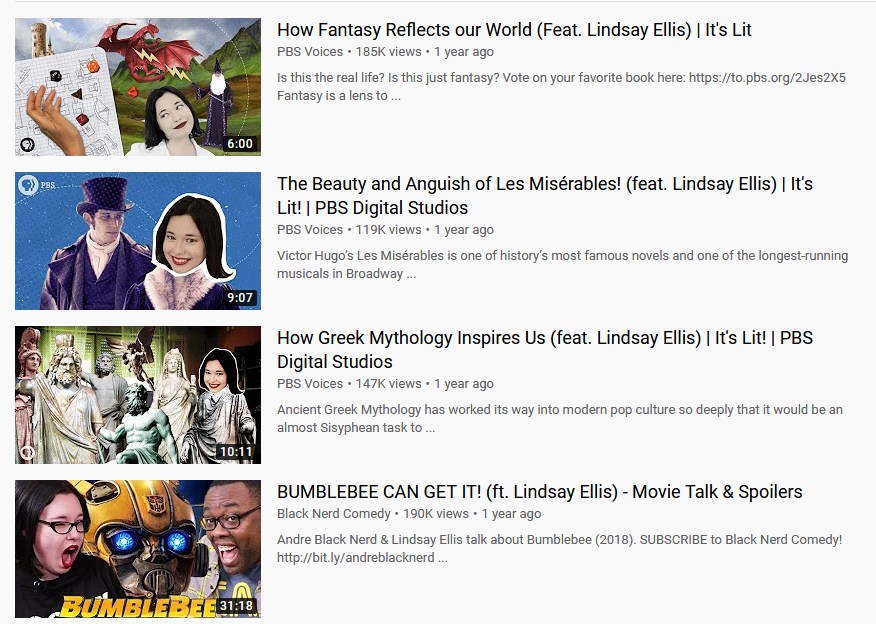Image resolution: width=876 pixels, height=624 pixels.
Task: Open the Bumblebee video thumbnail
Action: (137, 549)
